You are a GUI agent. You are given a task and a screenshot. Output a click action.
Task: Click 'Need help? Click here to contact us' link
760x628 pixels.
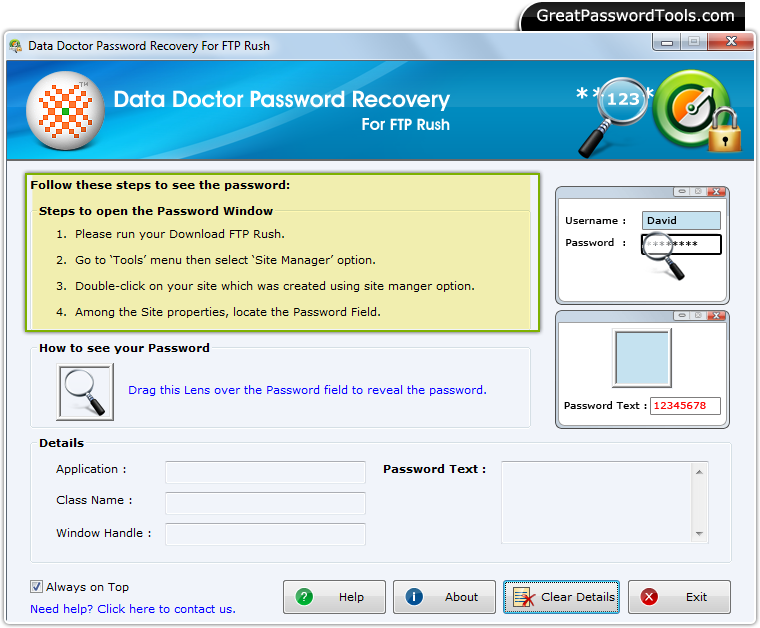click(133, 609)
